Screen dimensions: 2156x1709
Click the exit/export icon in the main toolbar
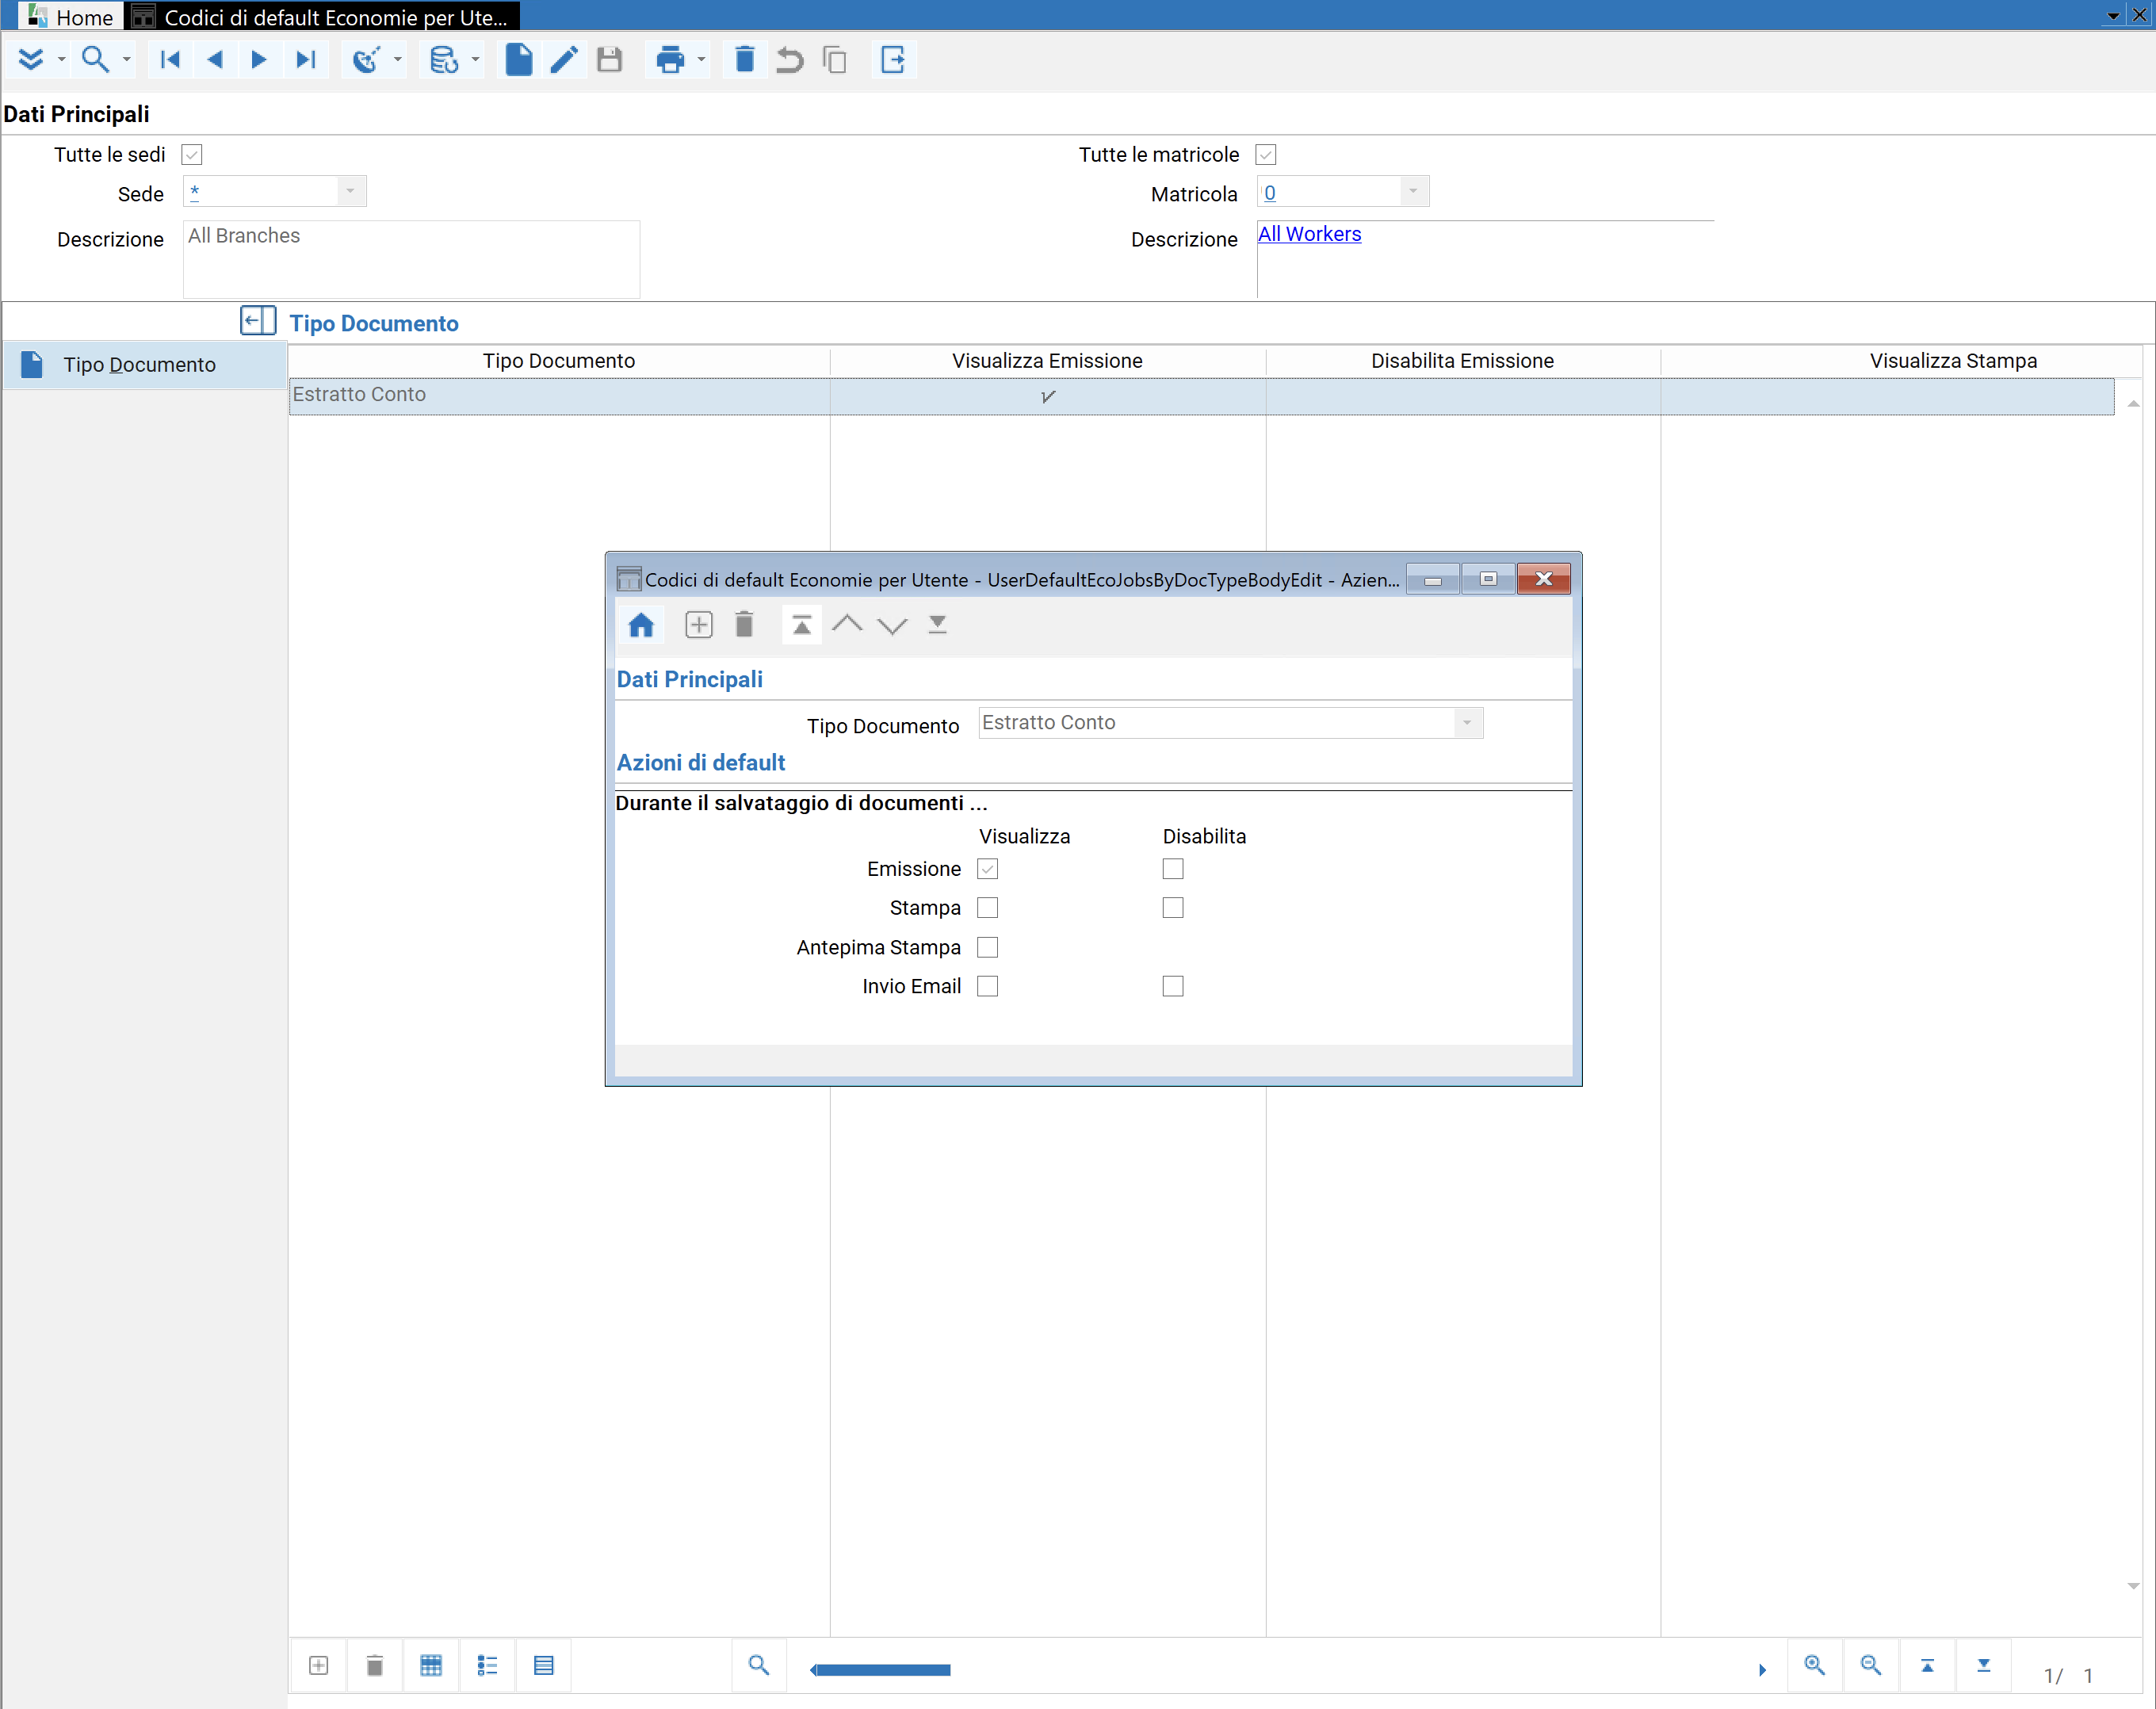pyautogui.click(x=893, y=60)
